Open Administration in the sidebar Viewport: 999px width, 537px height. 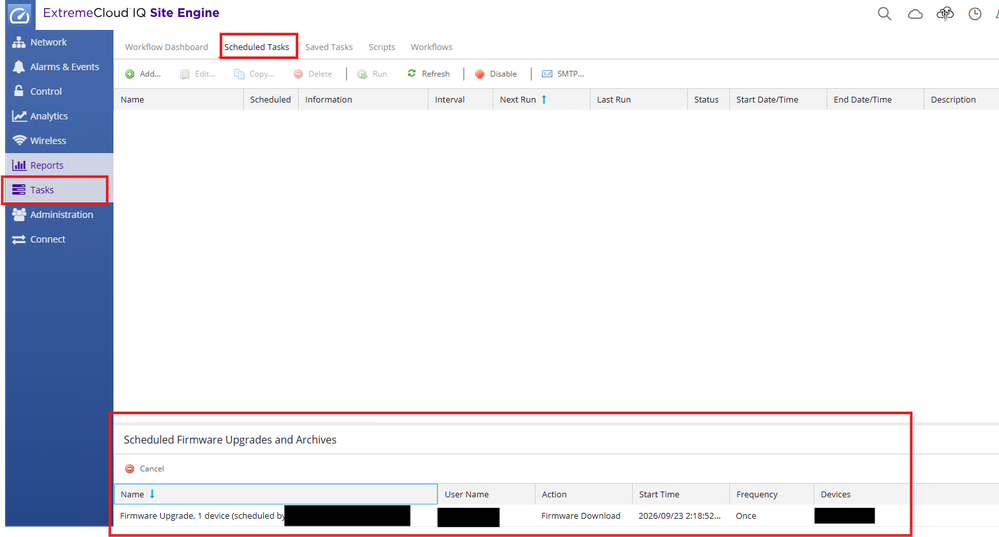(x=59, y=215)
